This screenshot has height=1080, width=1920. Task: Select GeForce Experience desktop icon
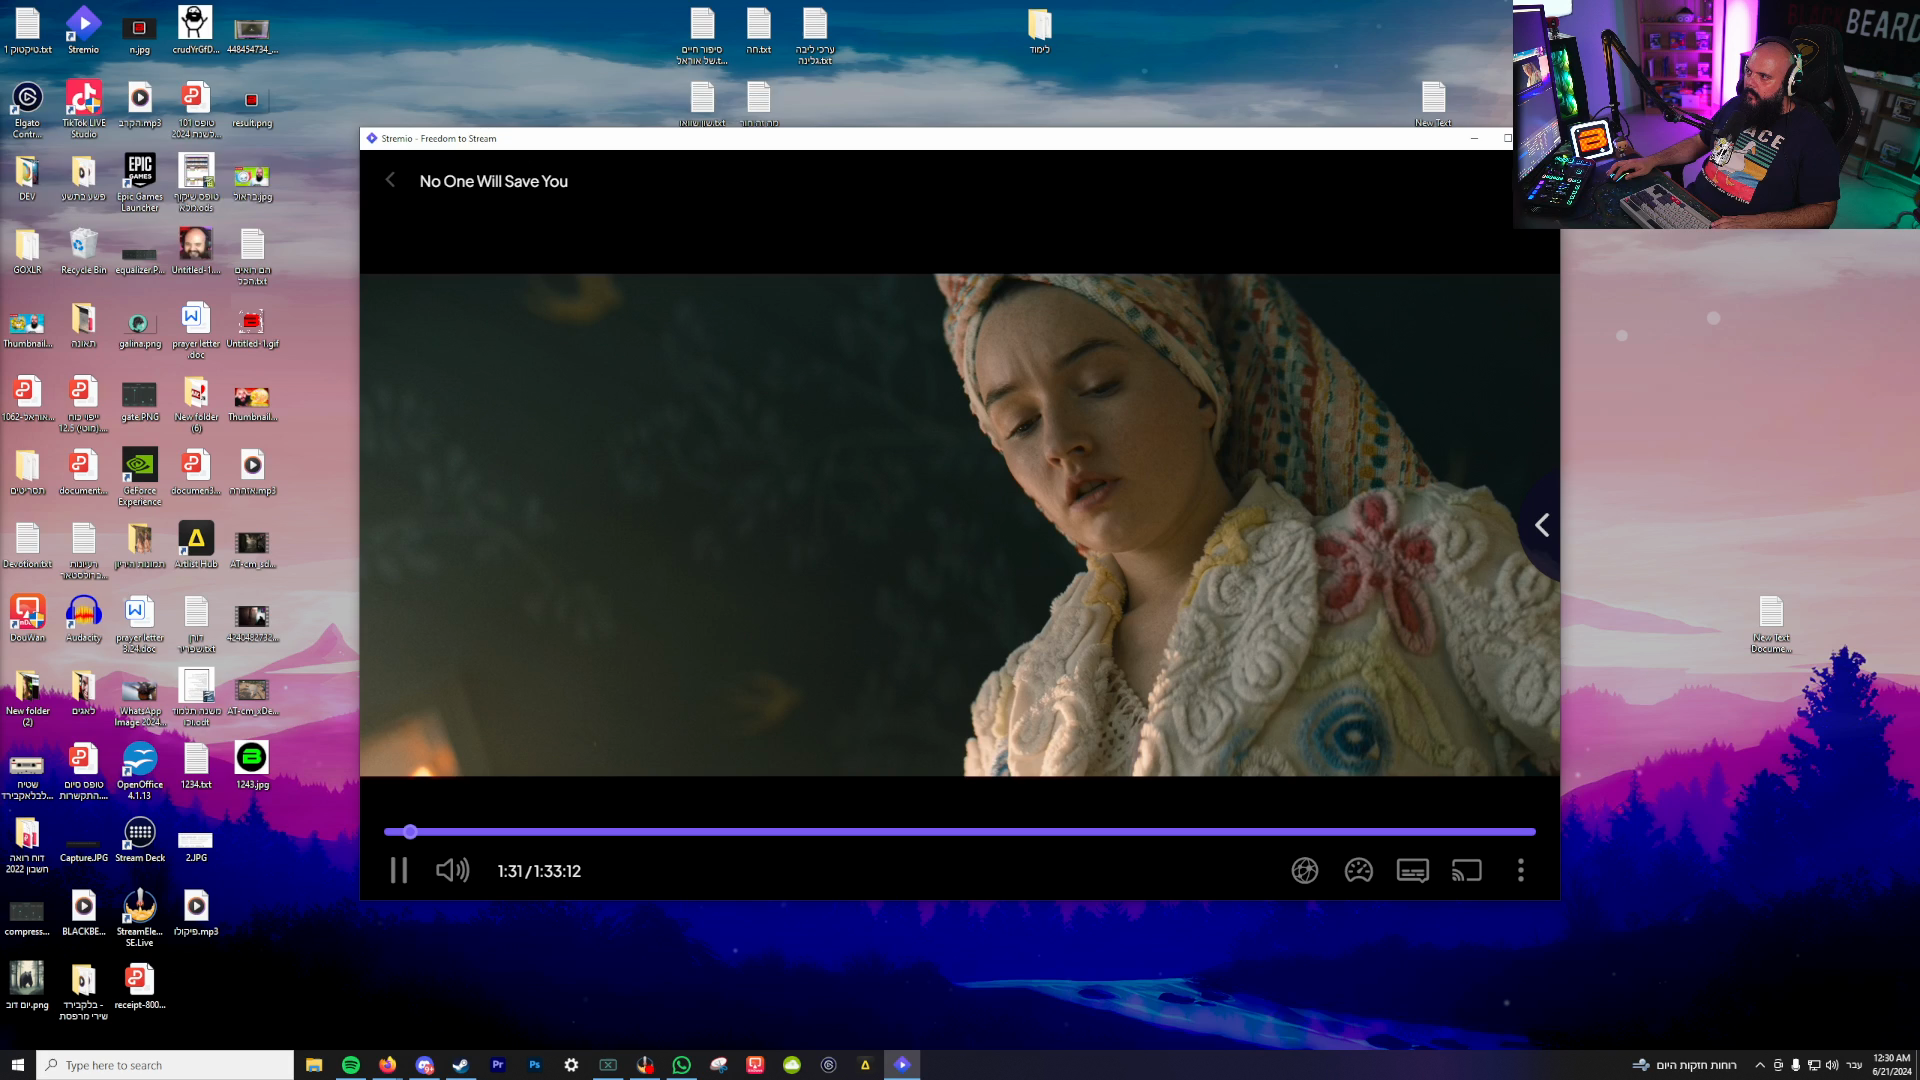click(140, 476)
